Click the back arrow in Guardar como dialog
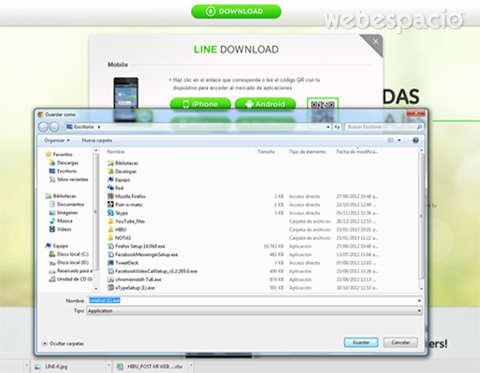 pyautogui.click(x=44, y=127)
